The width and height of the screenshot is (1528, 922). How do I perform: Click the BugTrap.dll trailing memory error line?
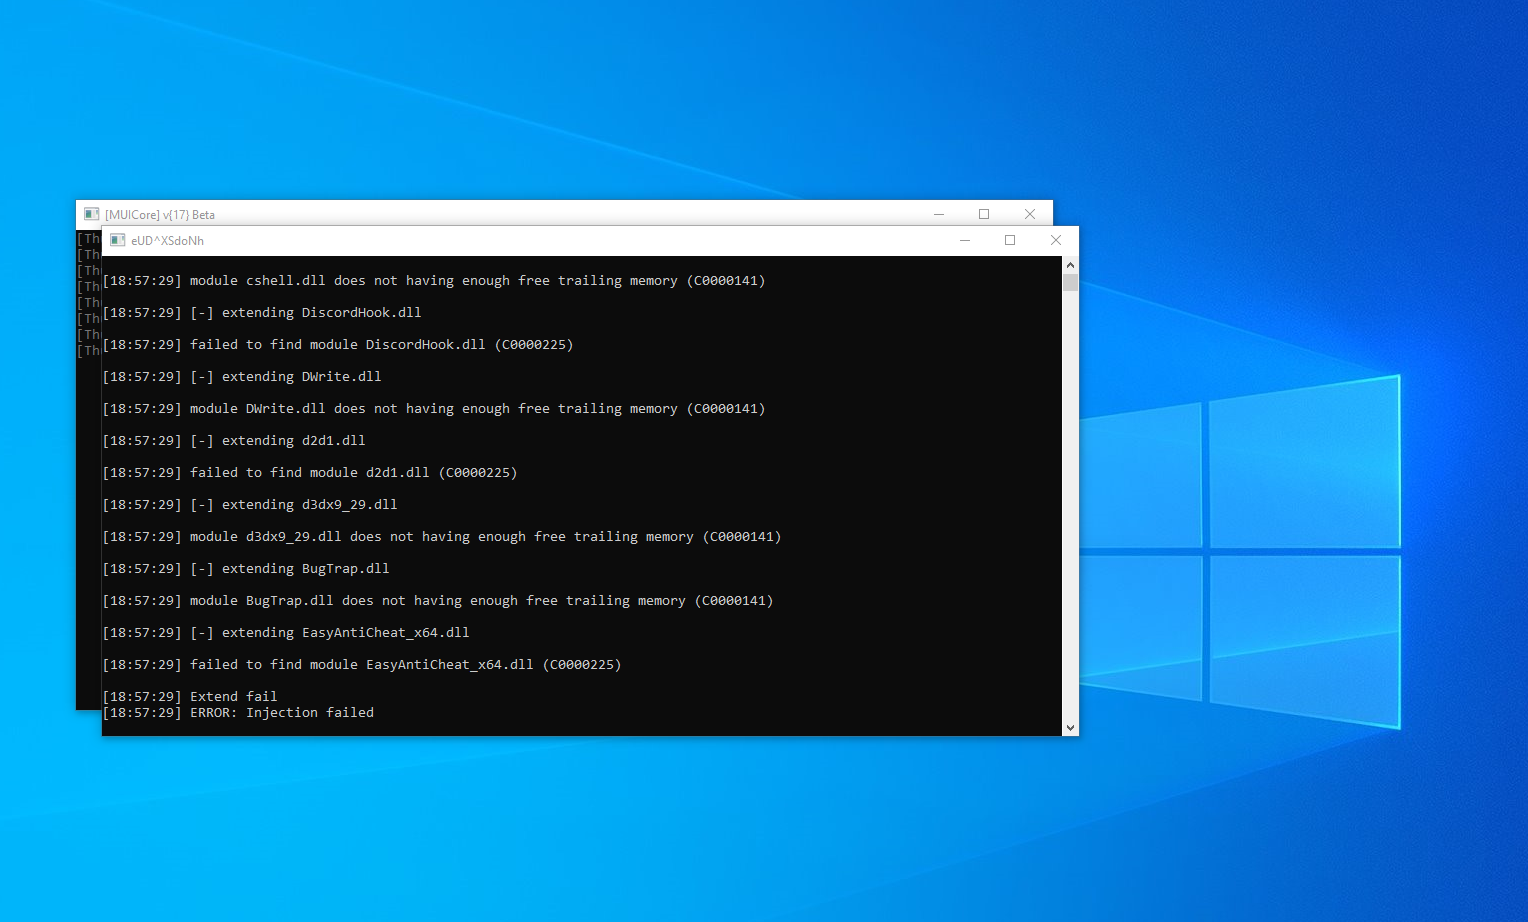click(438, 601)
